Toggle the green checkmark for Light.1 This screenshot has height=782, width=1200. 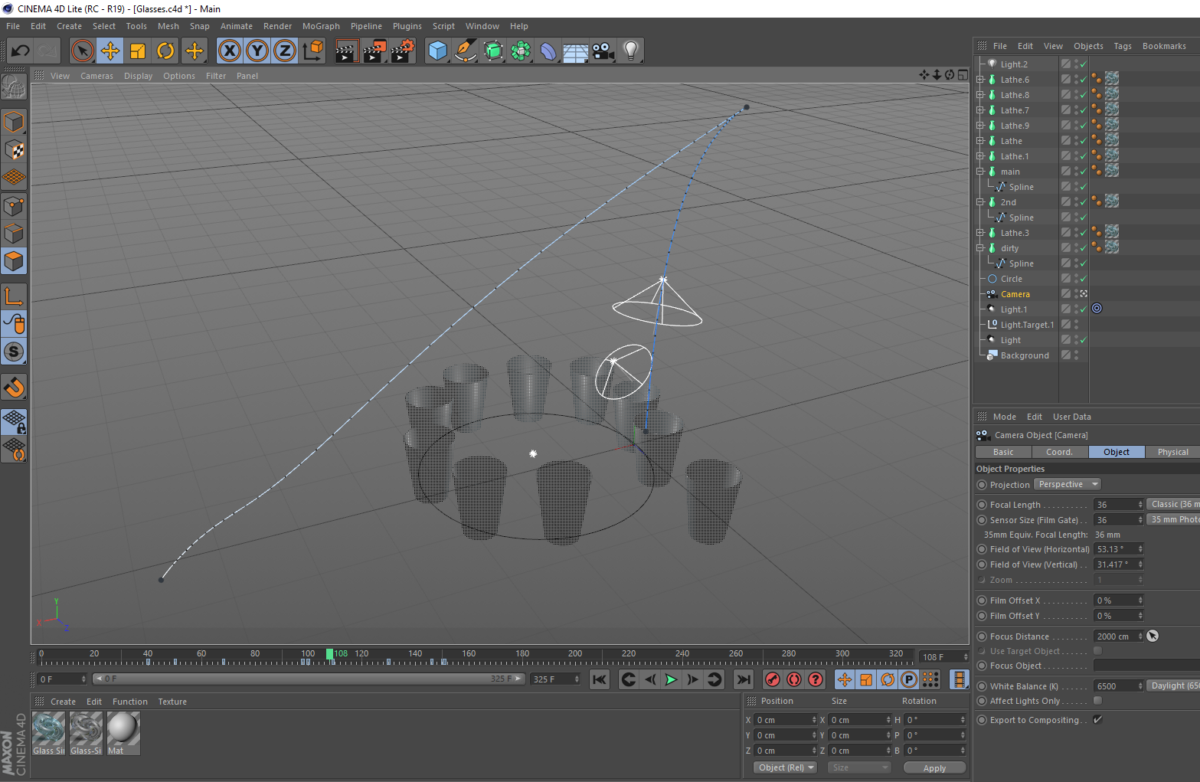tap(1081, 309)
